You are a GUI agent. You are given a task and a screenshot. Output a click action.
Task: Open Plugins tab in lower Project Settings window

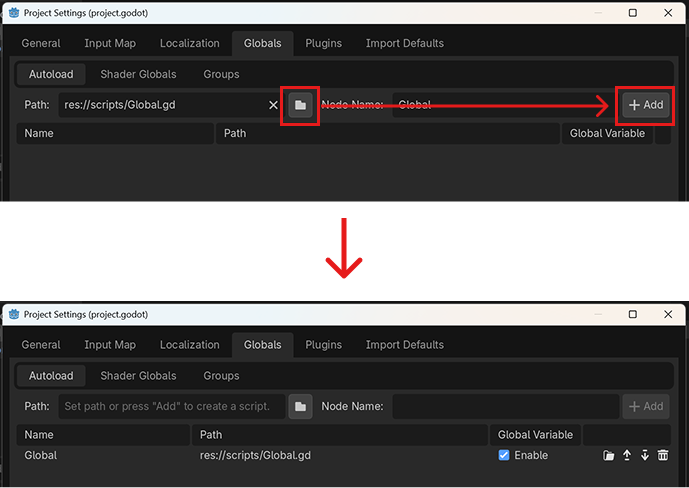tap(323, 345)
